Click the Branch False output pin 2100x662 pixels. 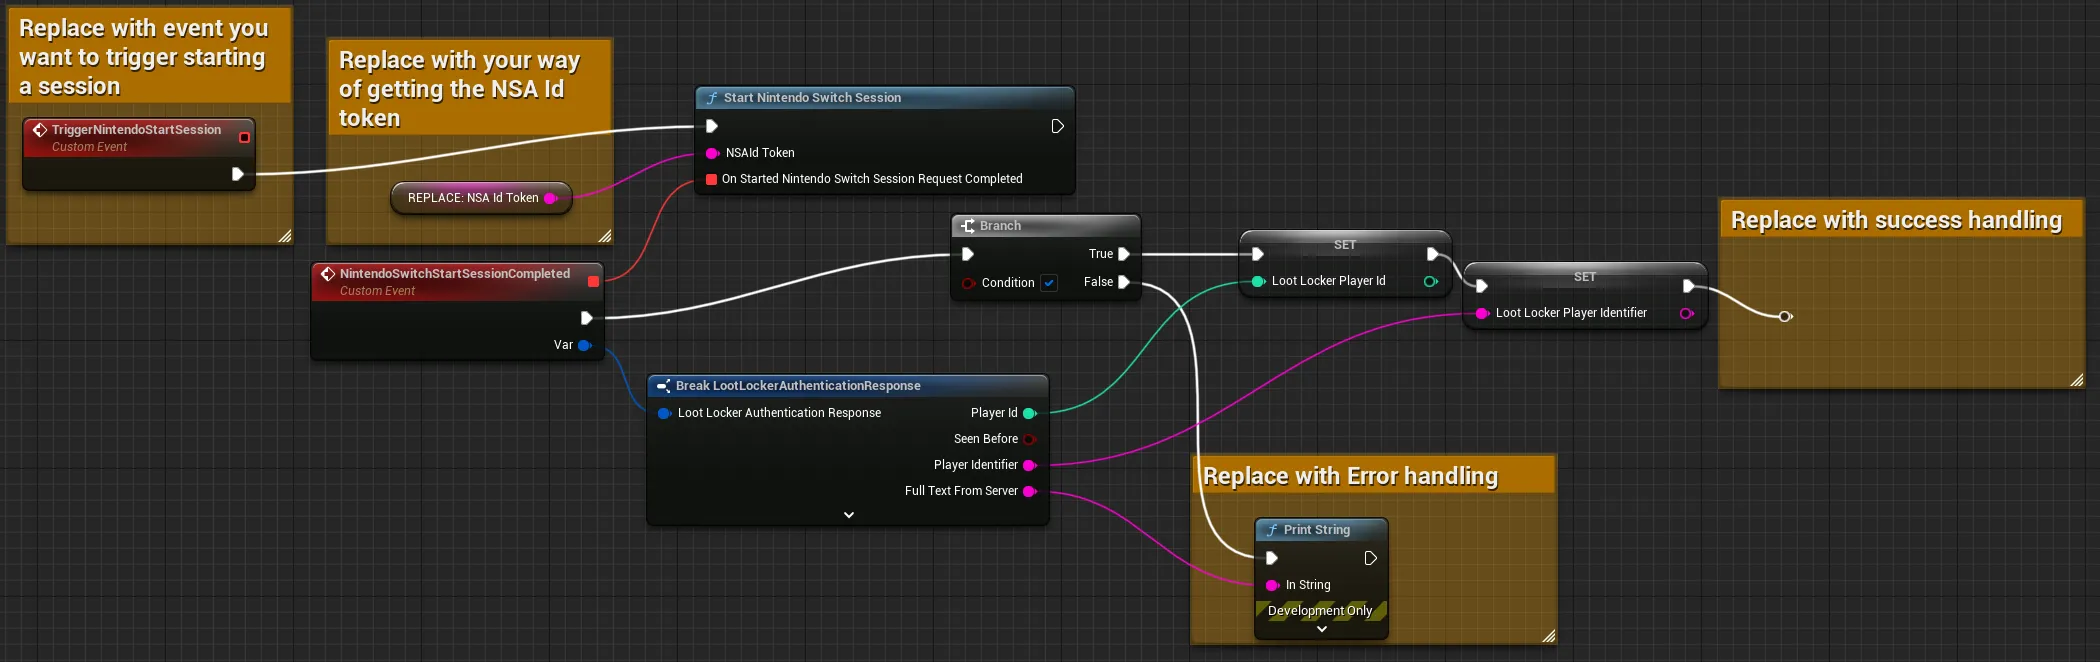[x=1124, y=282]
